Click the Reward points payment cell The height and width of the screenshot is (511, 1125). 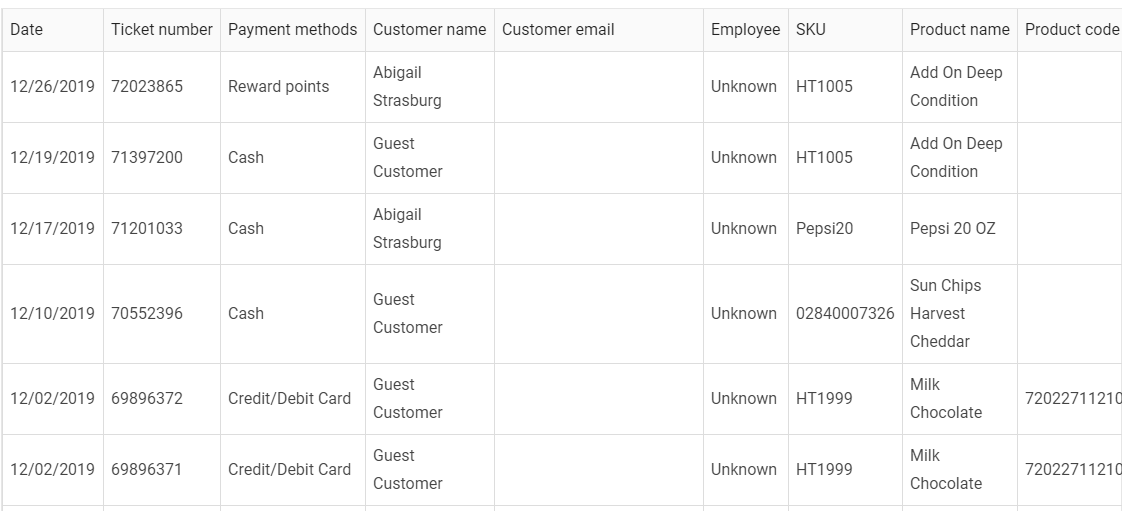(278, 87)
